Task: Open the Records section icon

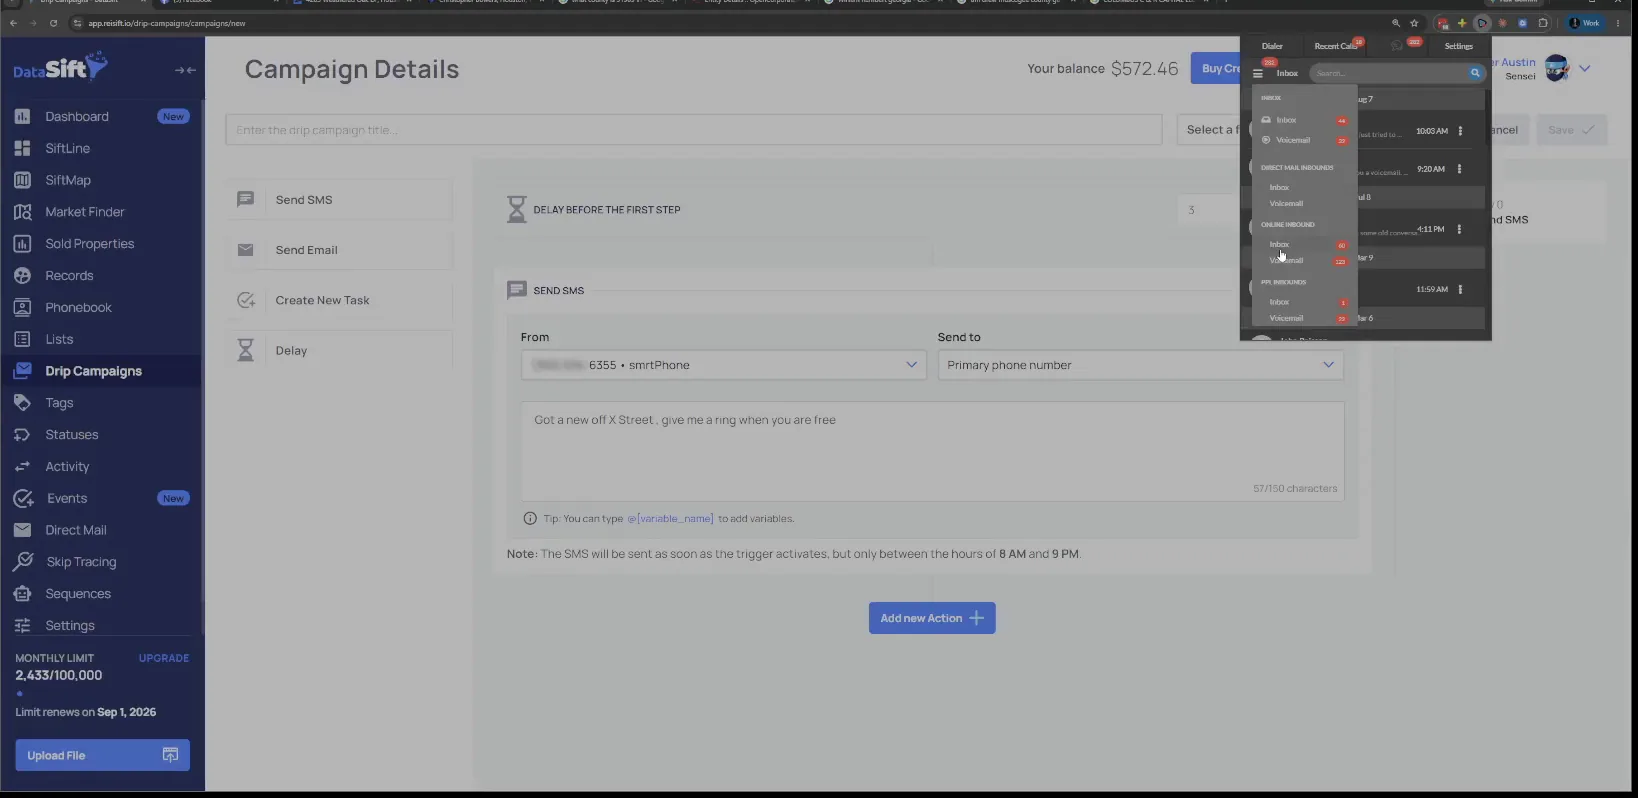Action: [x=22, y=276]
